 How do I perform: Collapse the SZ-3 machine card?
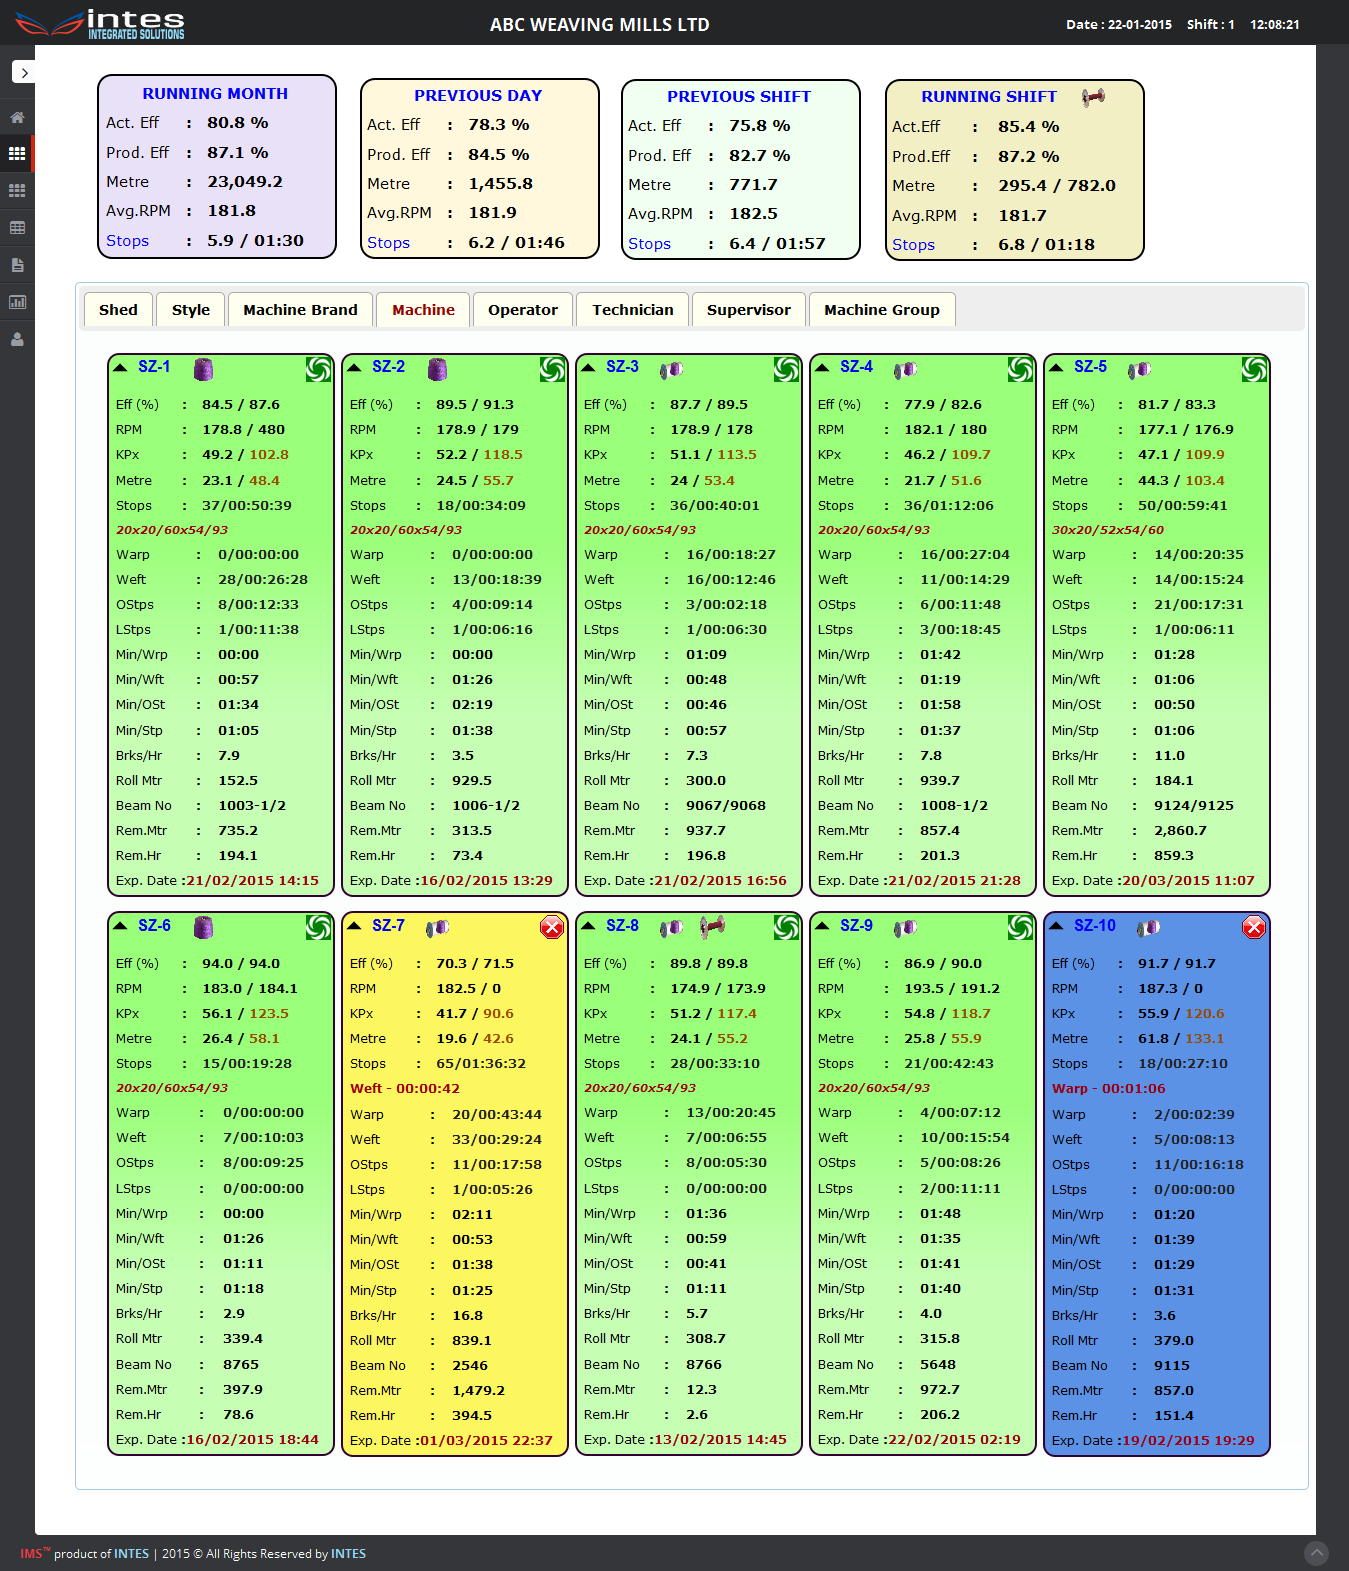tap(588, 367)
